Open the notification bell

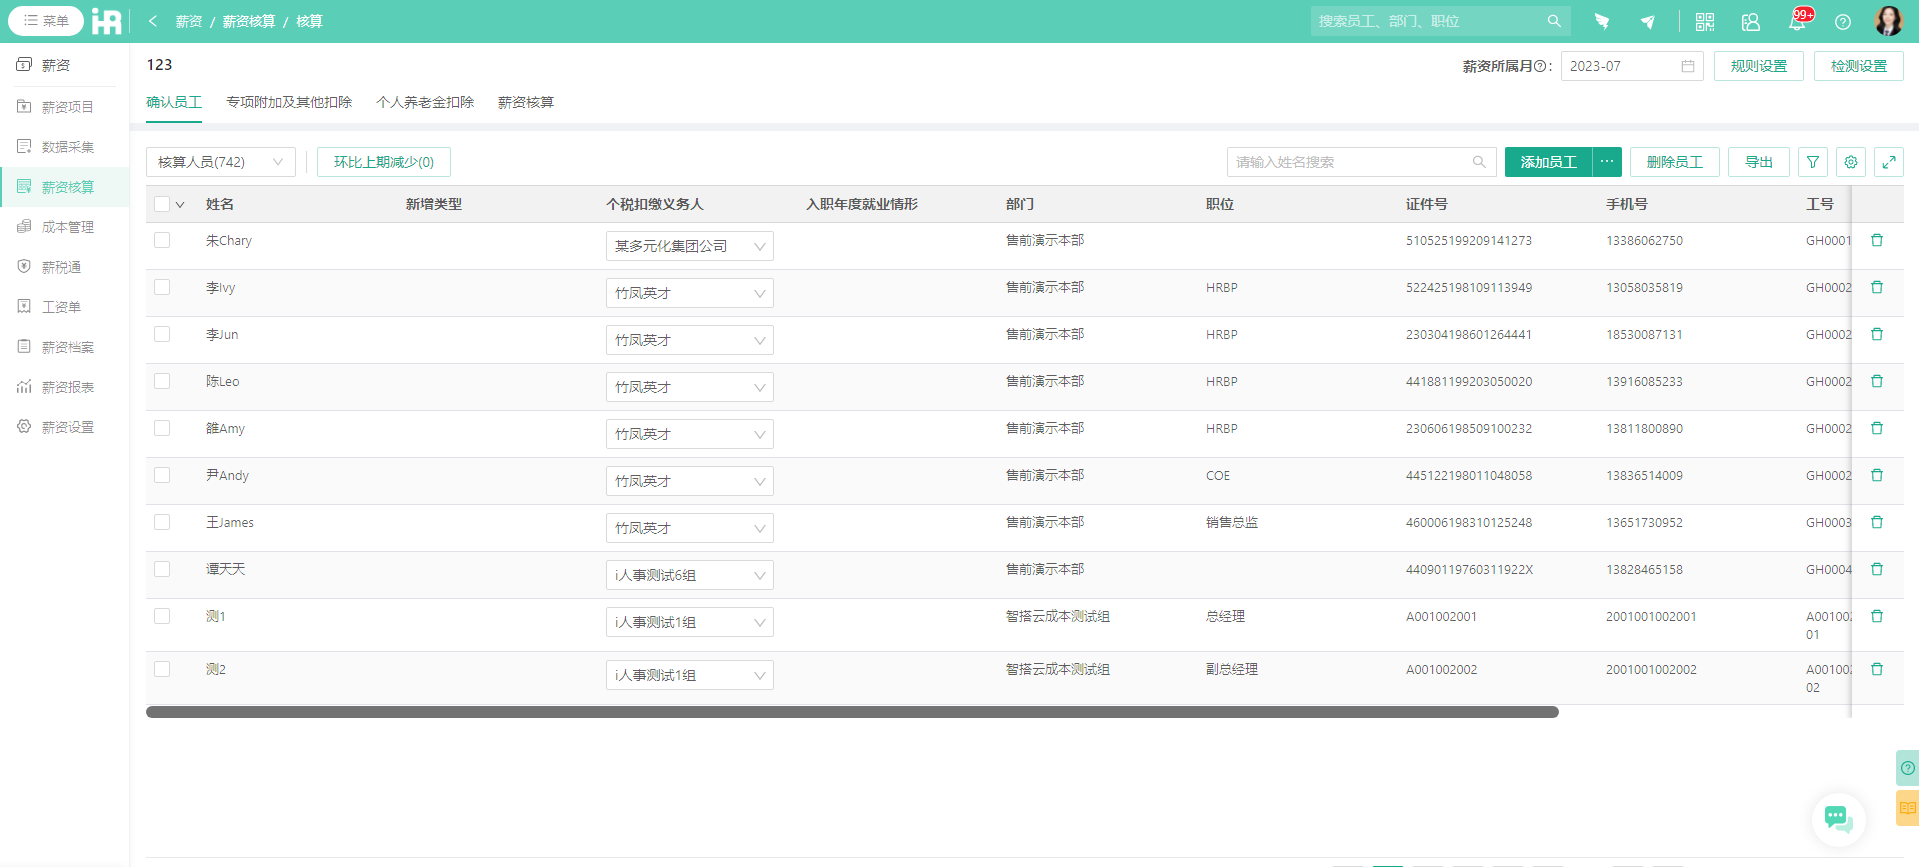[1797, 22]
